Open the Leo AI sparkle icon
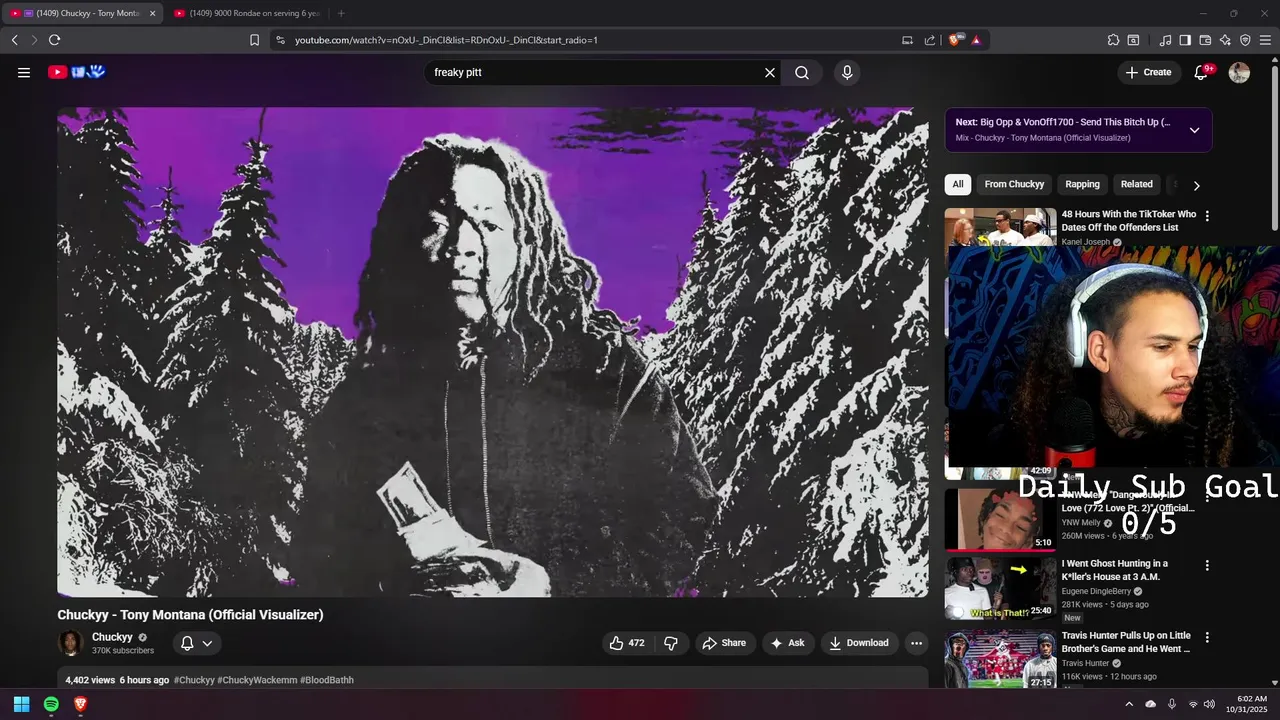The width and height of the screenshot is (1280, 720). (1225, 40)
